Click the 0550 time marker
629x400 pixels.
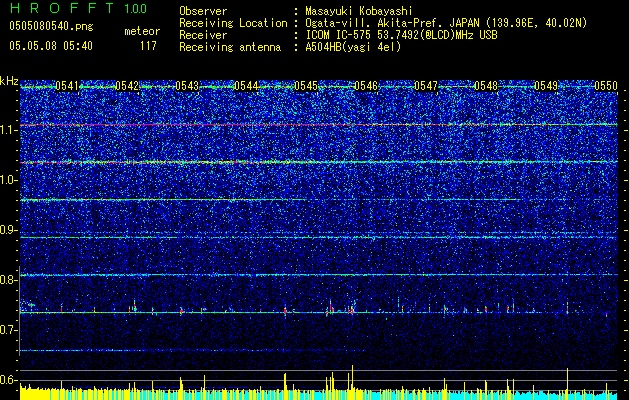point(605,86)
